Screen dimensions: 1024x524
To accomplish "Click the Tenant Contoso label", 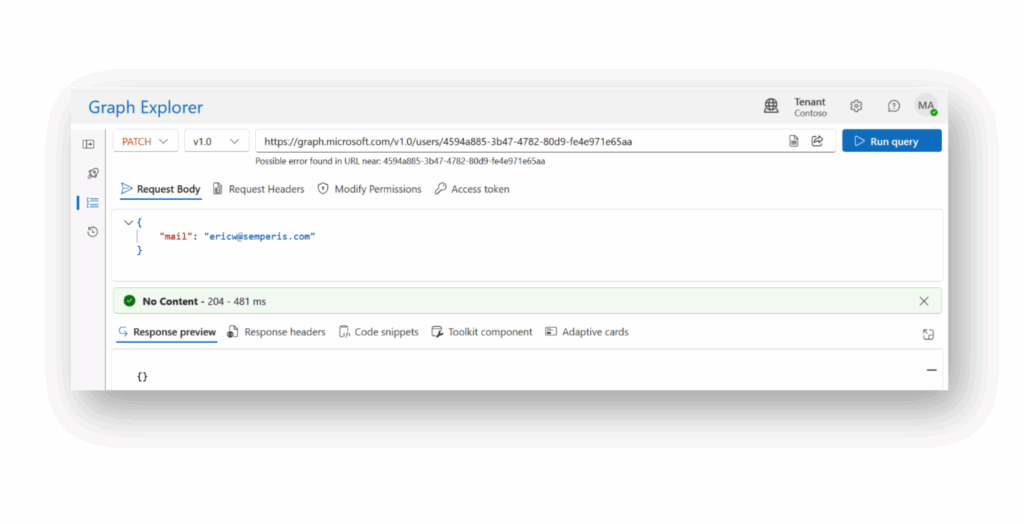I will pos(810,107).
